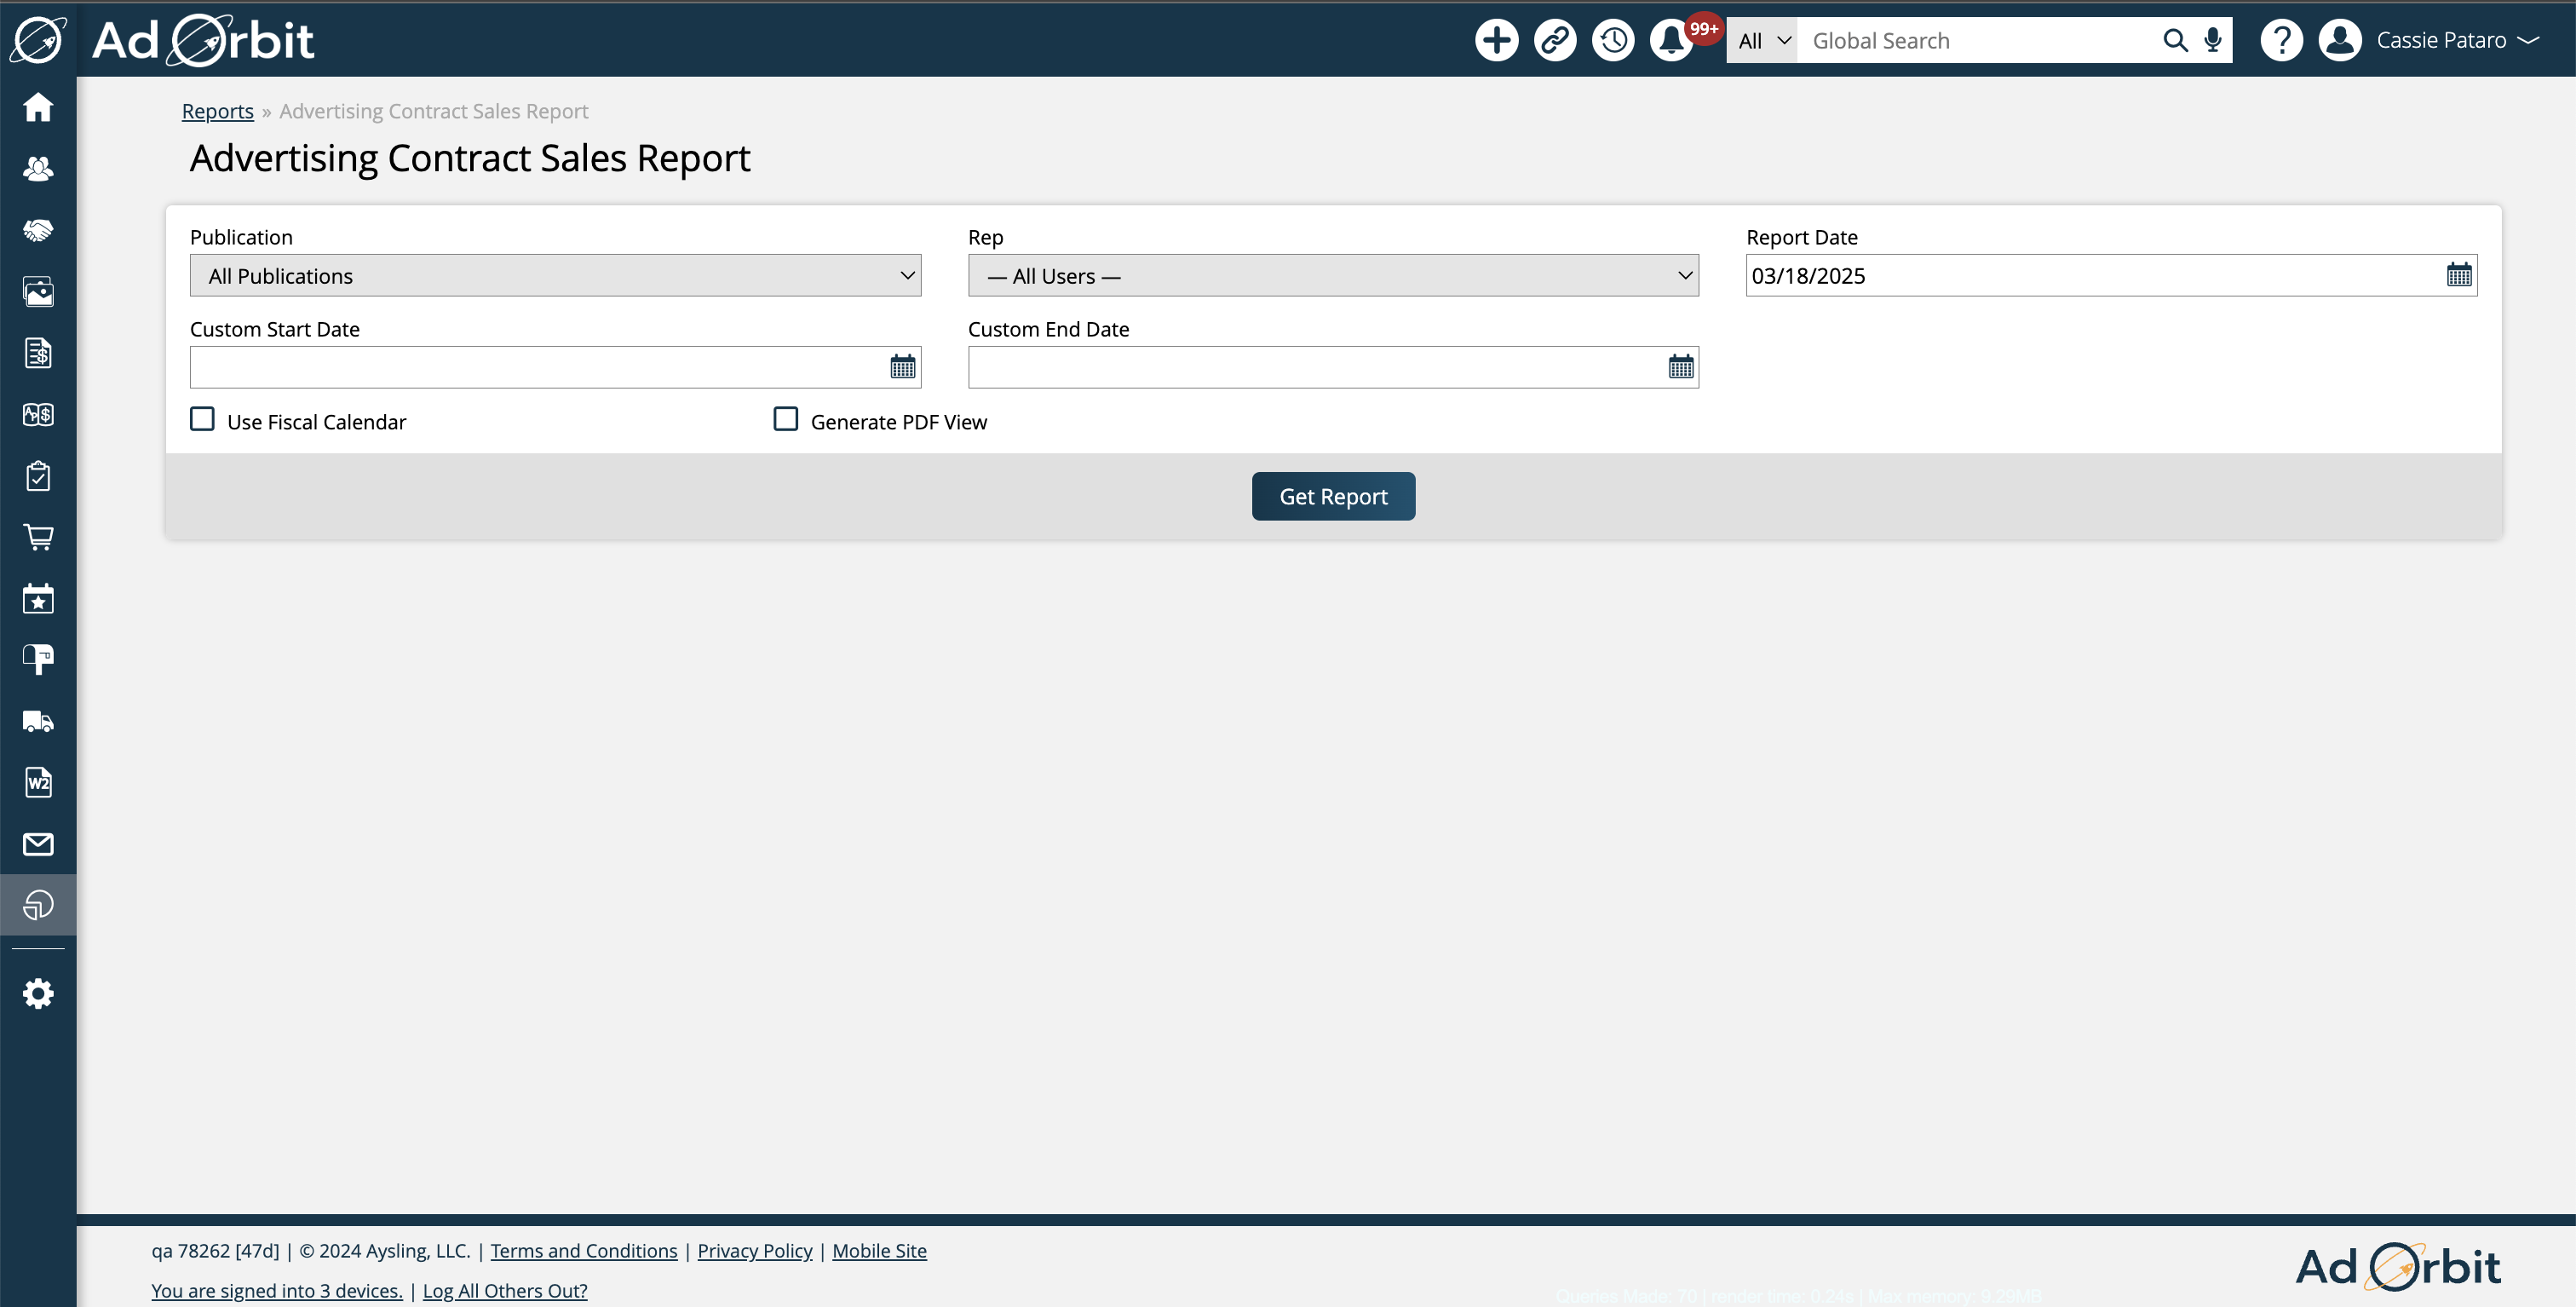Click the notifications bell icon
This screenshot has height=1307, width=2576.
(x=1671, y=41)
